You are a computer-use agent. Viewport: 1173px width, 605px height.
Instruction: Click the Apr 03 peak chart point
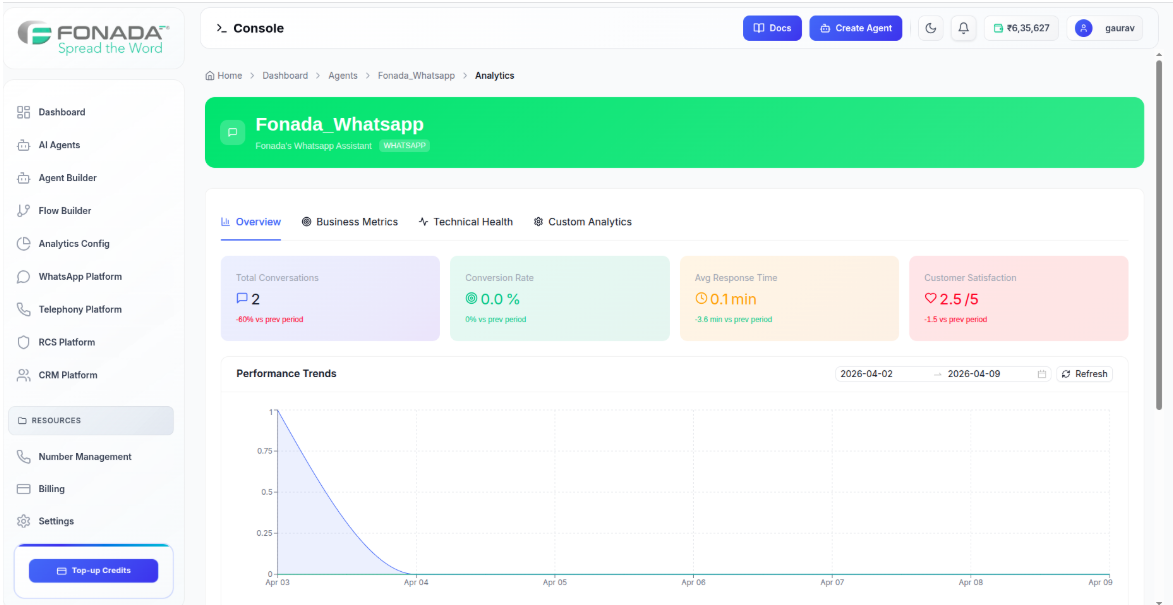point(278,411)
